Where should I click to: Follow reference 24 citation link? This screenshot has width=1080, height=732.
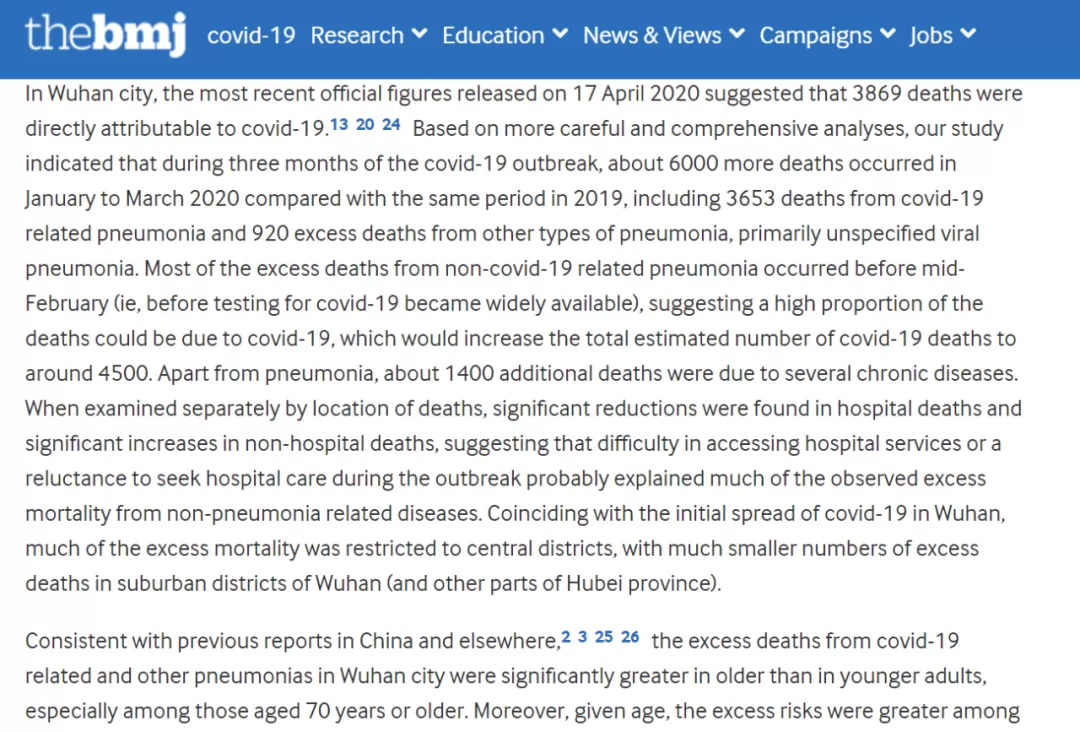(391, 125)
